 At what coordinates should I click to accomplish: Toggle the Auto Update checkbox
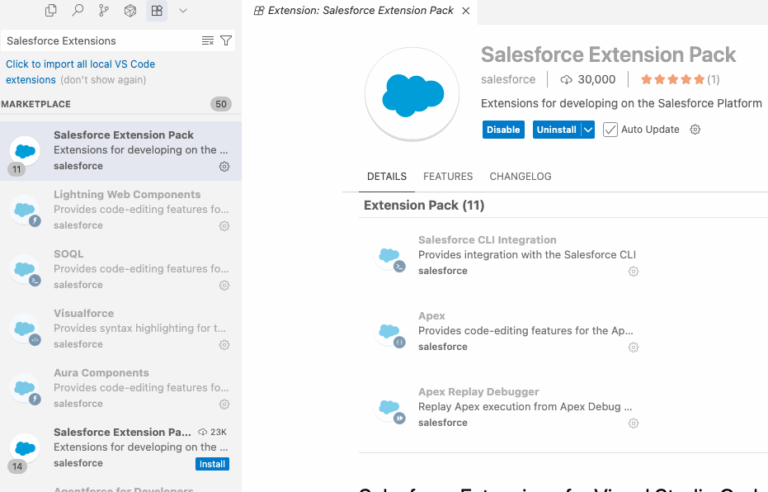[x=610, y=130]
